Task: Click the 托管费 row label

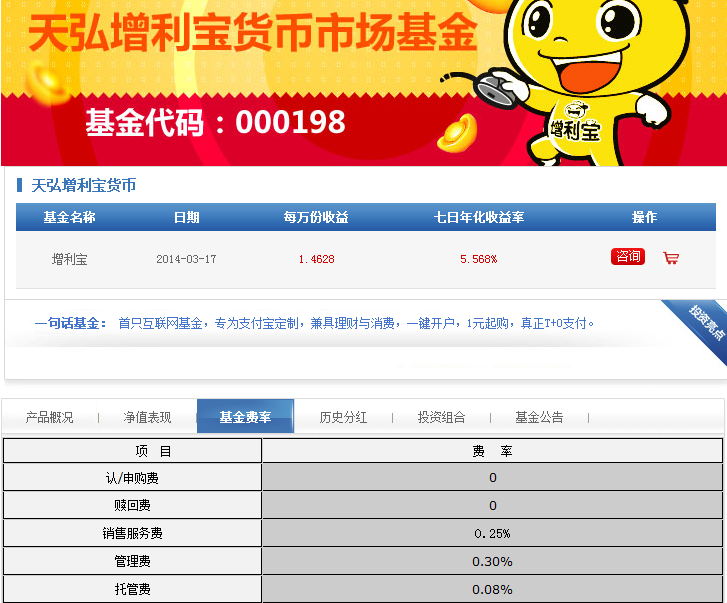Action: coord(133,589)
